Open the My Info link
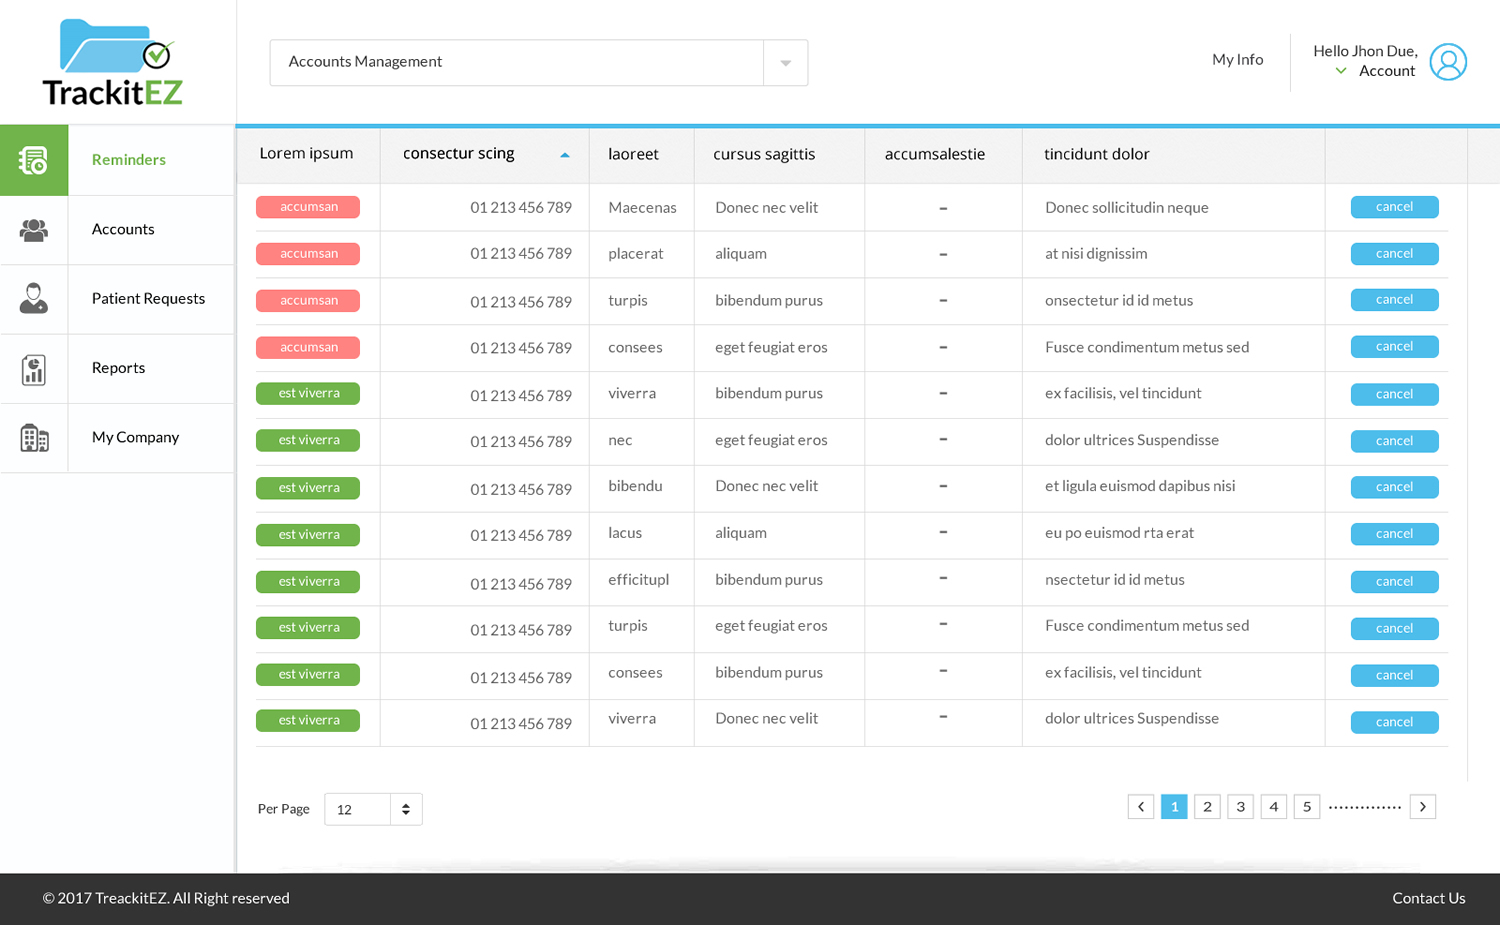The height and width of the screenshot is (925, 1500). click(x=1237, y=60)
